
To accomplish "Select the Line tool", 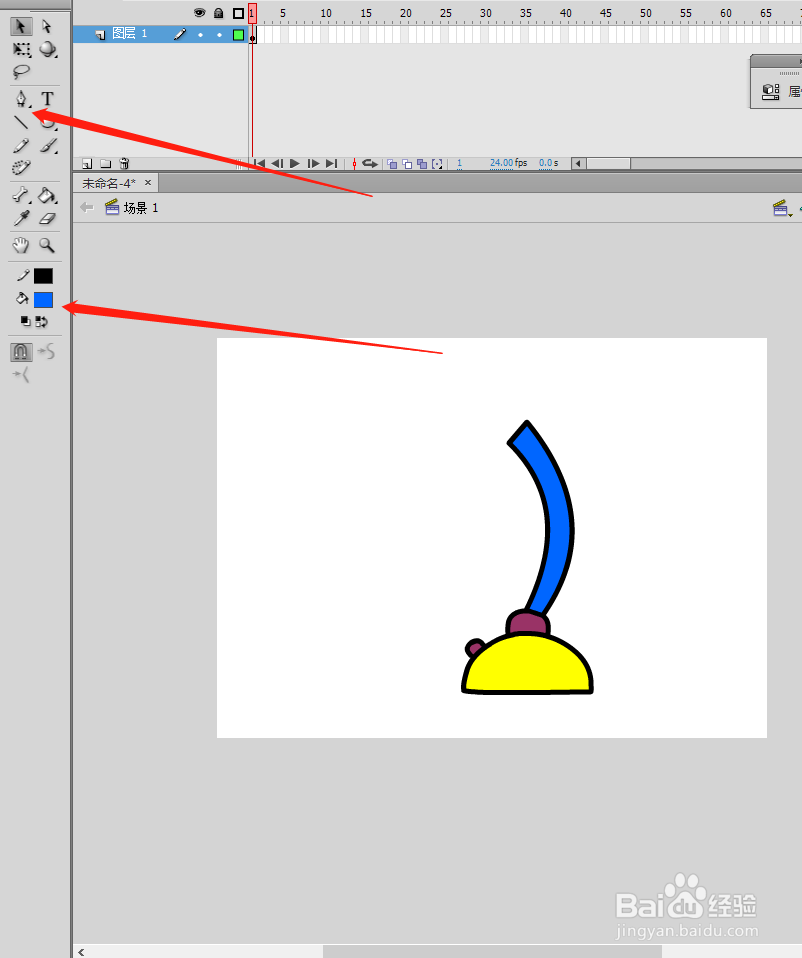I will 21,122.
